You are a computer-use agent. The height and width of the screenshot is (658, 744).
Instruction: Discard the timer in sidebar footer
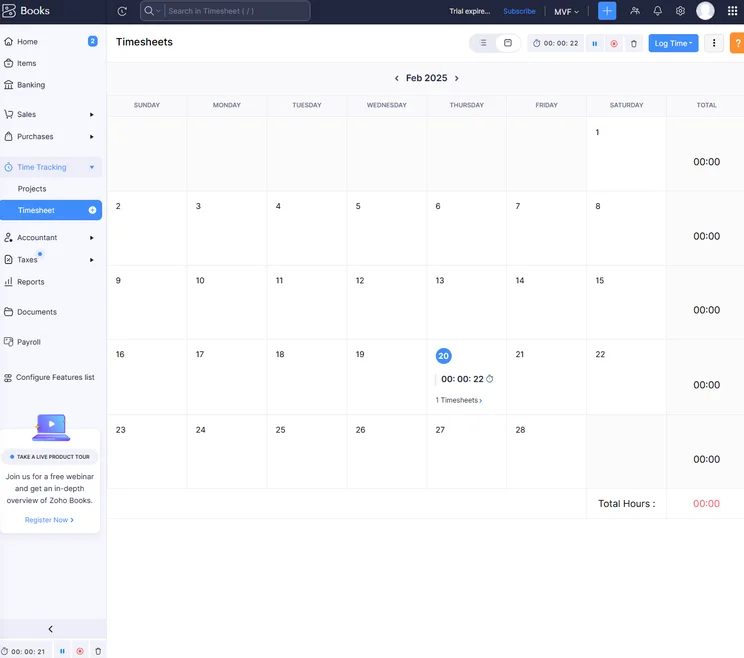coord(98,651)
